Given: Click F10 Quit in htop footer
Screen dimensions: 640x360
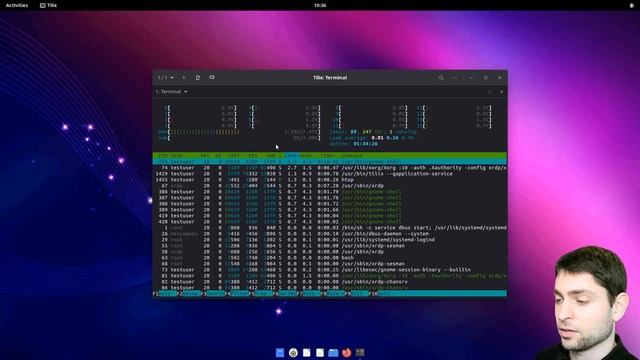Looking at the screenshot, I should 381,293.
